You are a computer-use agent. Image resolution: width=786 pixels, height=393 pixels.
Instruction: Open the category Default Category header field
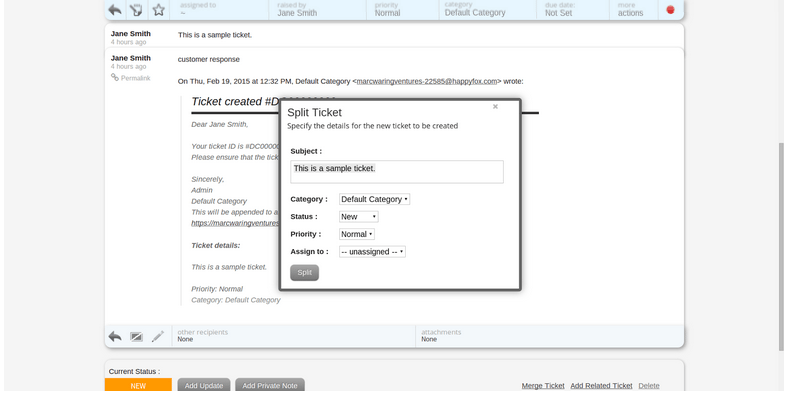click(489, 9)
